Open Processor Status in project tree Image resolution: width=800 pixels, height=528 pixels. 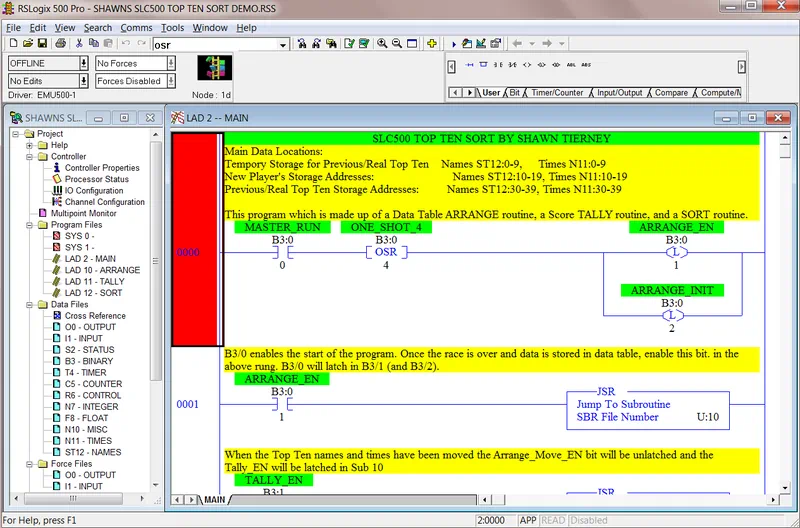(96, 179)
